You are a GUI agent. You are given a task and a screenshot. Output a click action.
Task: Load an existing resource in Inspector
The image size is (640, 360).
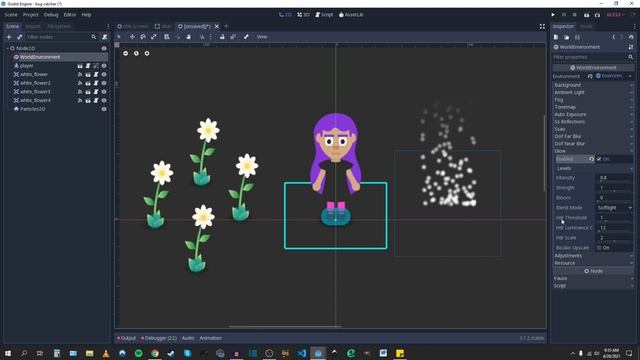point(567,37)
